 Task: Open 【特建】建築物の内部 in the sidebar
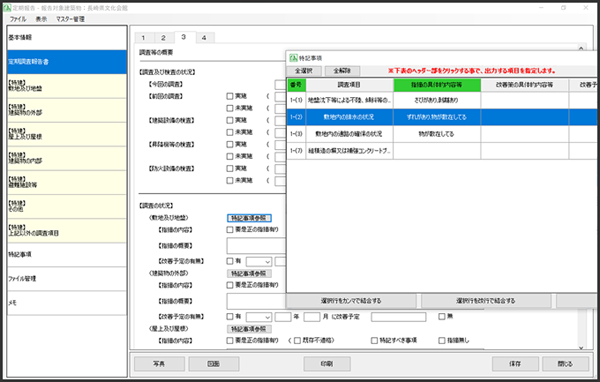(x=67, y=158)
